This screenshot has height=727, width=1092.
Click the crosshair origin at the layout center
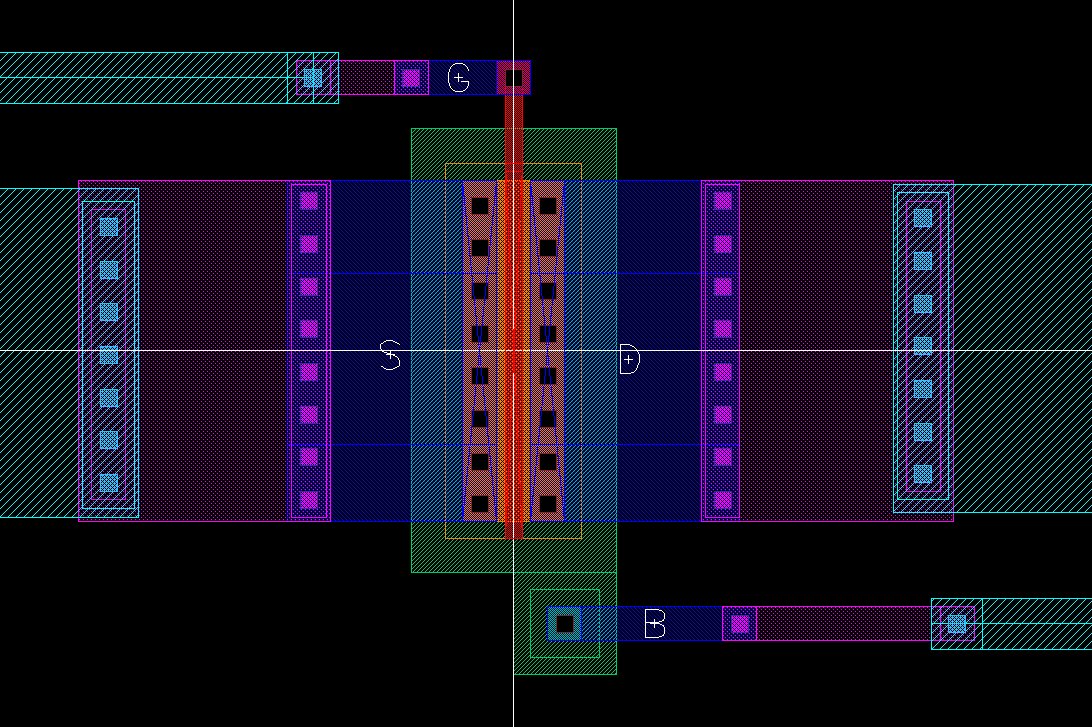pyautogui.click(x=513, y=351)
